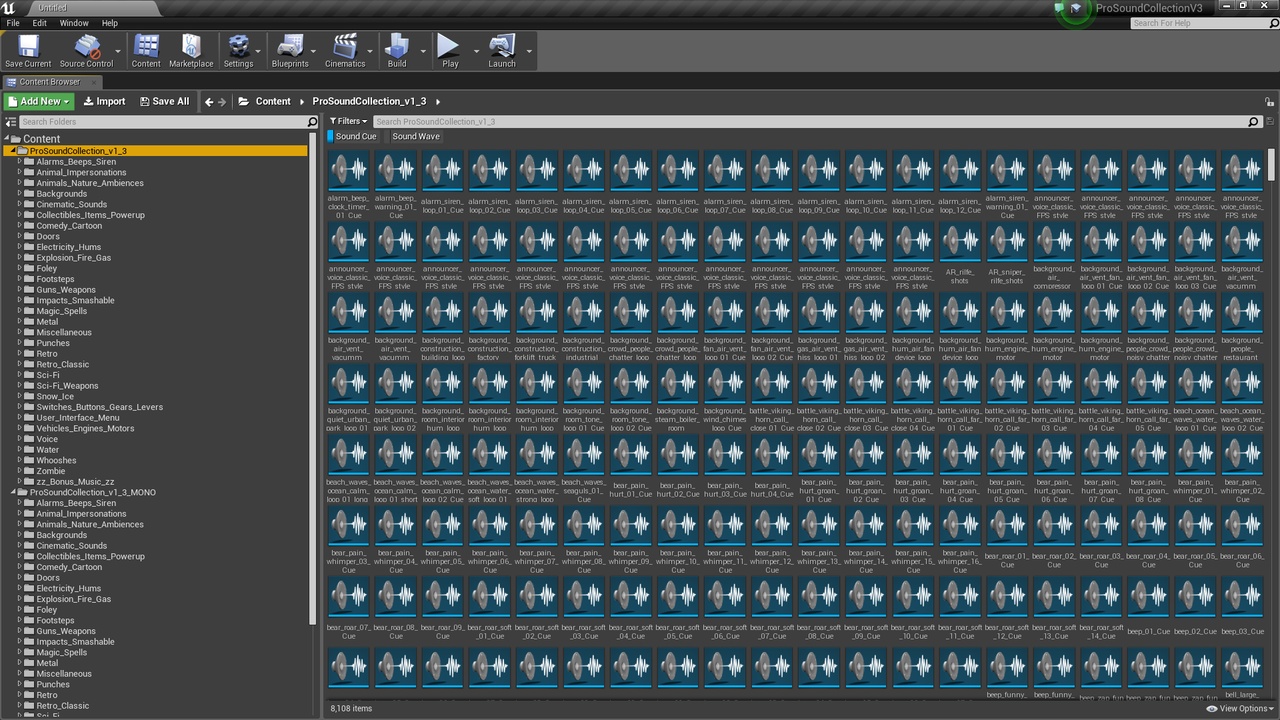This screenshot has width=1280, height=720.
Task: Open the Add New dropdown
Action: (x=39, y=101)
